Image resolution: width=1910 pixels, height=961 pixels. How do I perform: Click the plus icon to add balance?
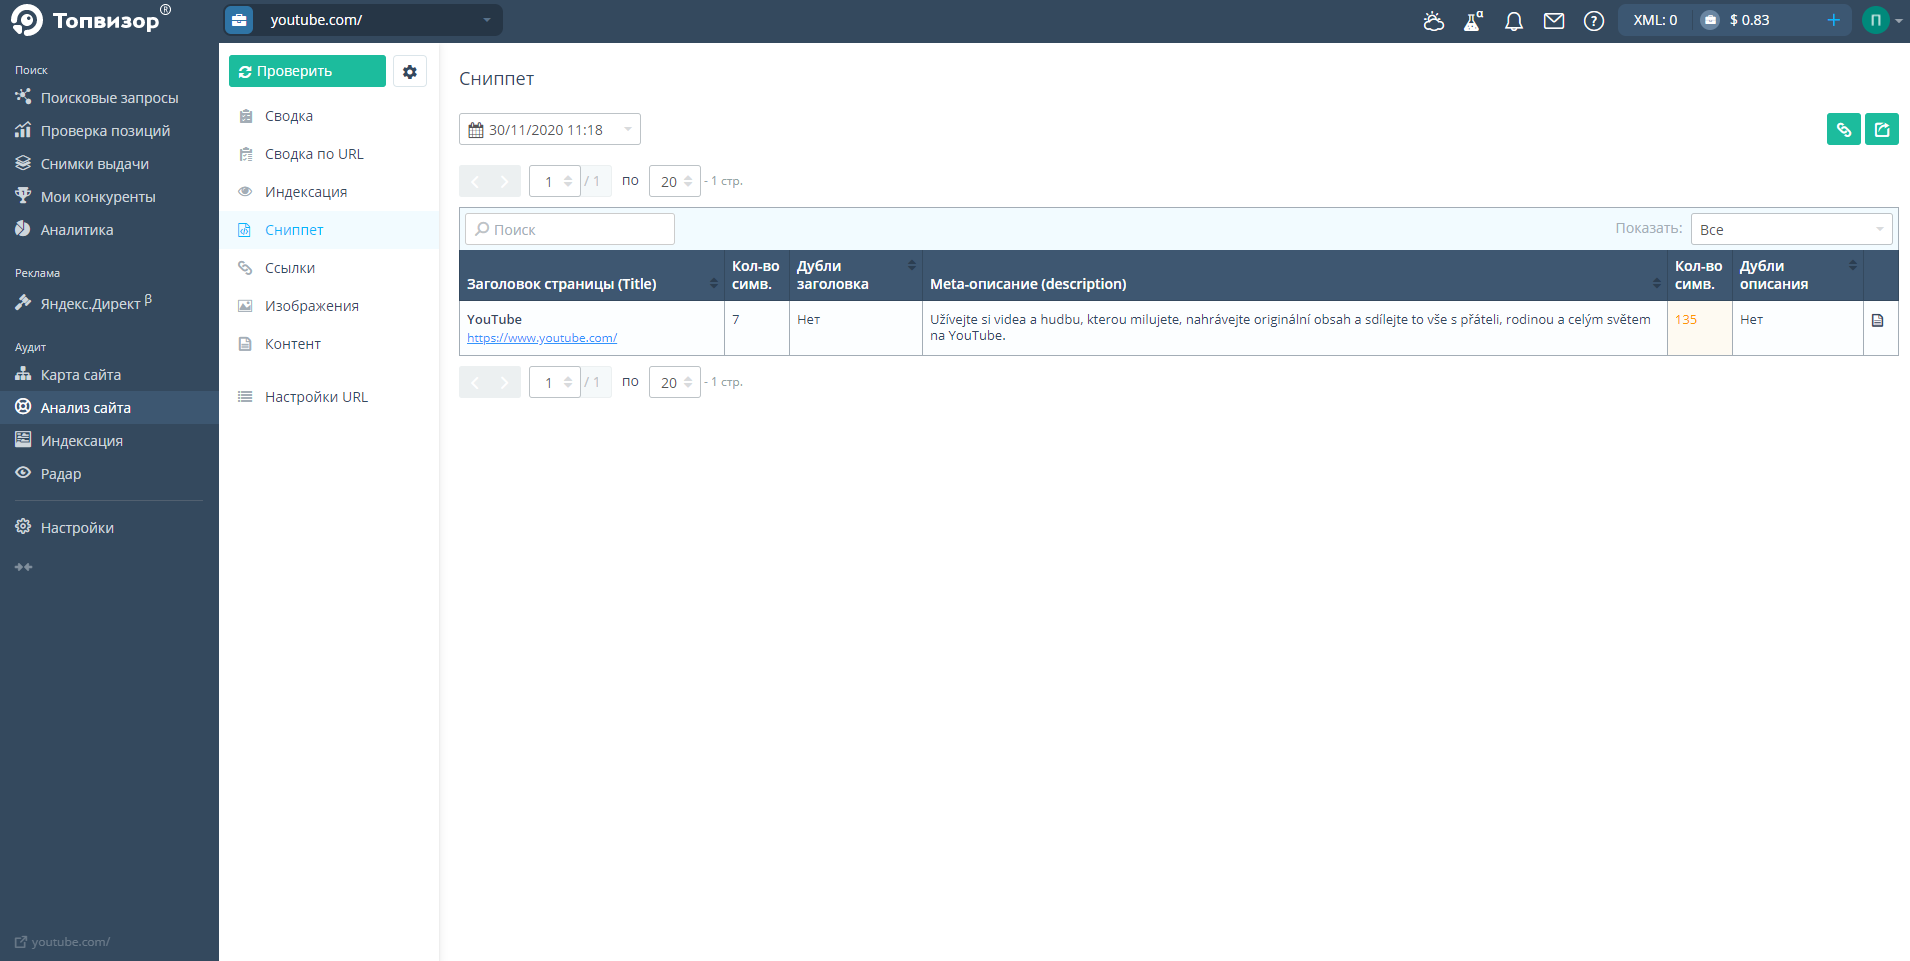point(1833,20)
